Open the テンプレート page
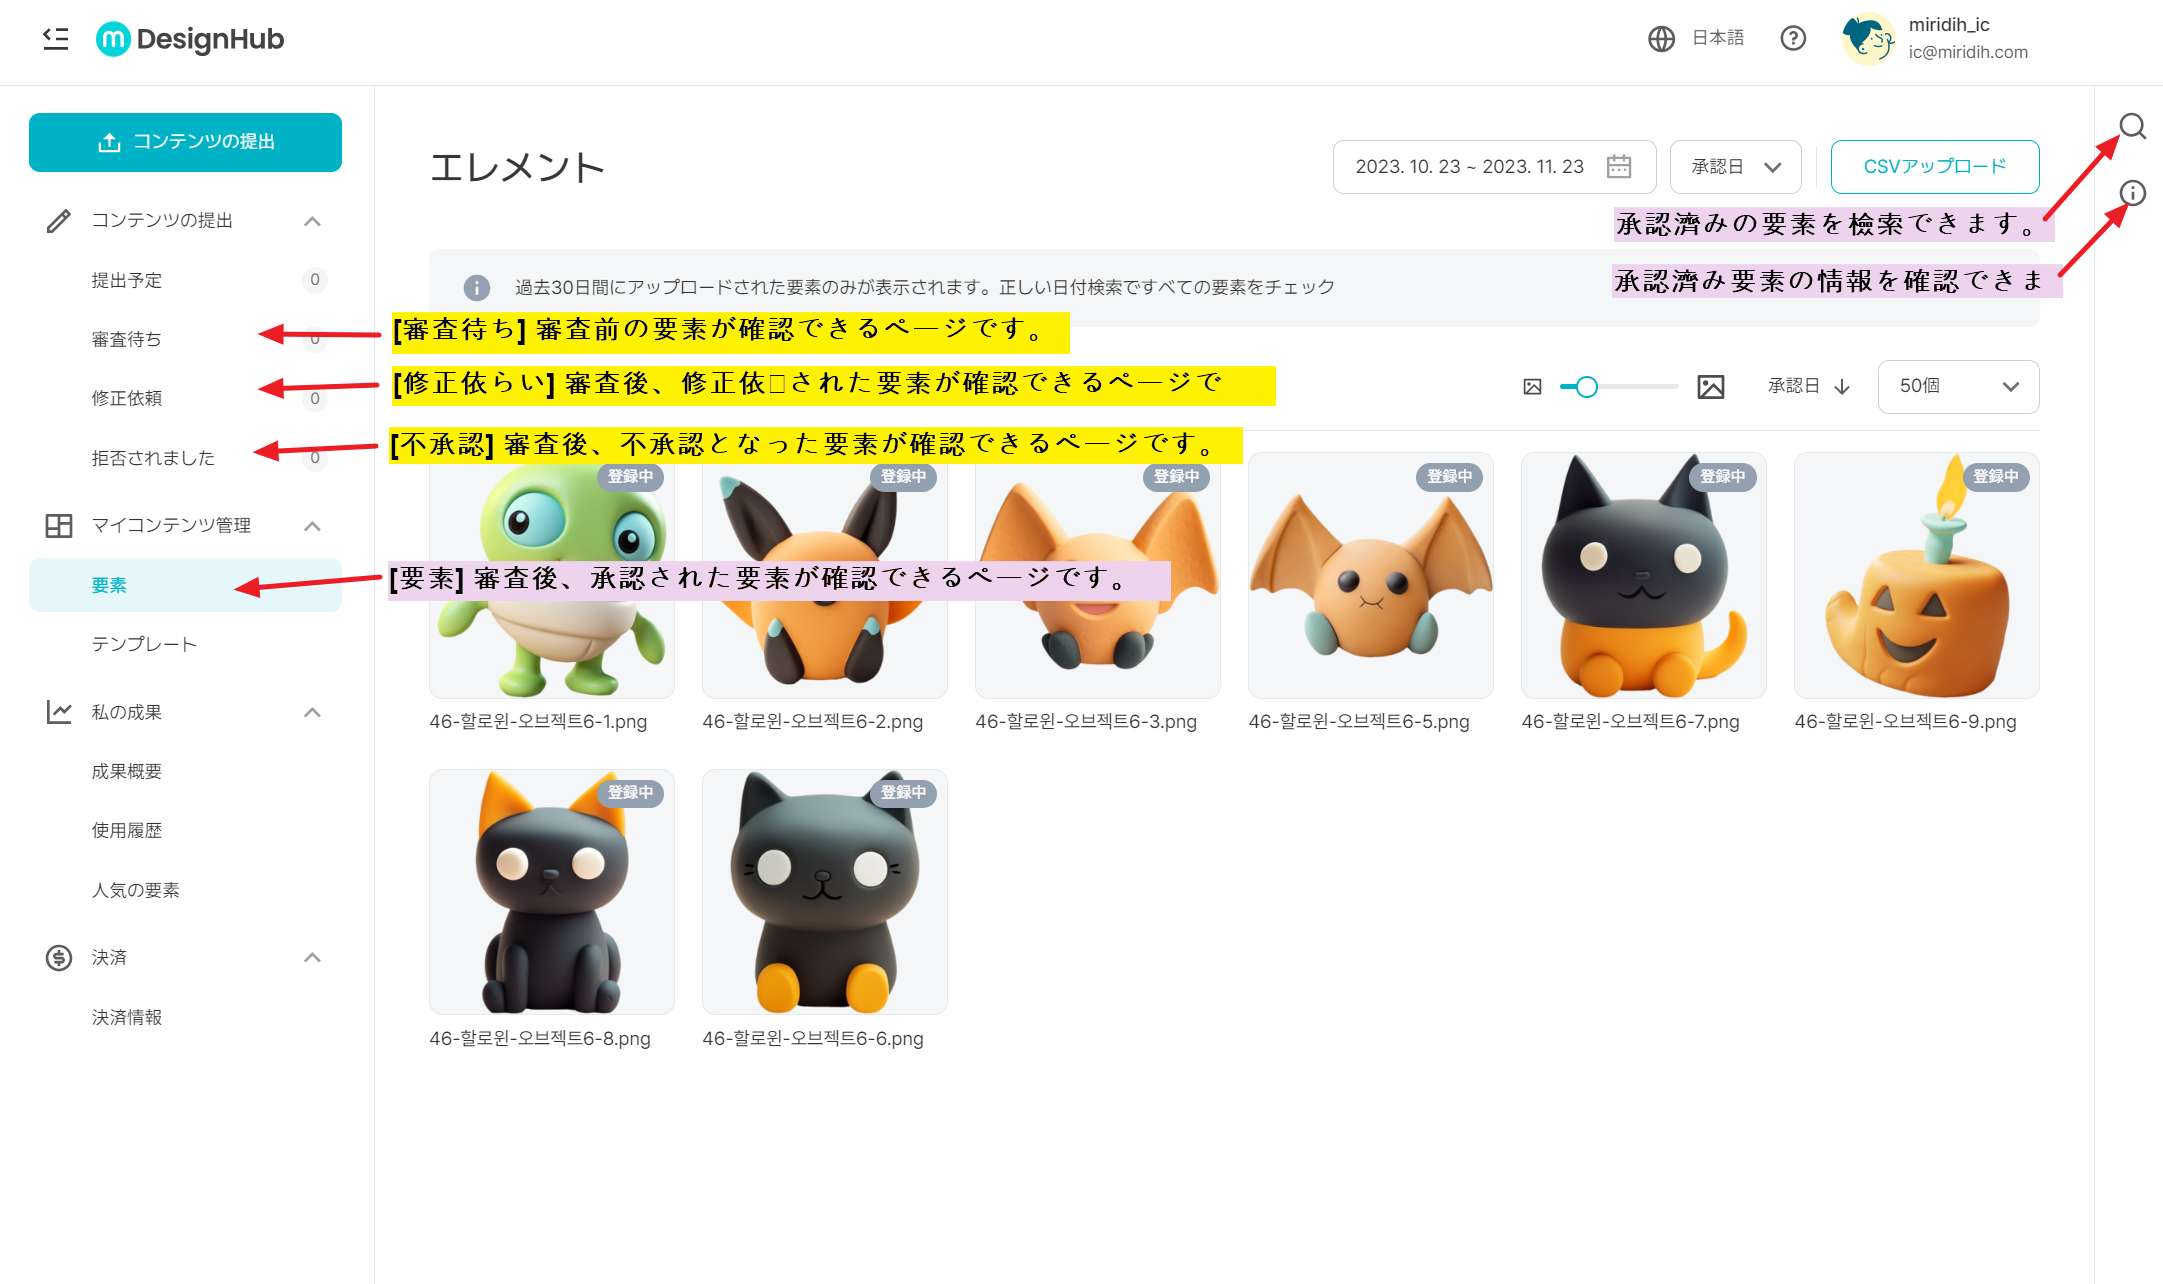The height and width of the screenshot is (1284, 2163). coord(143,644)
